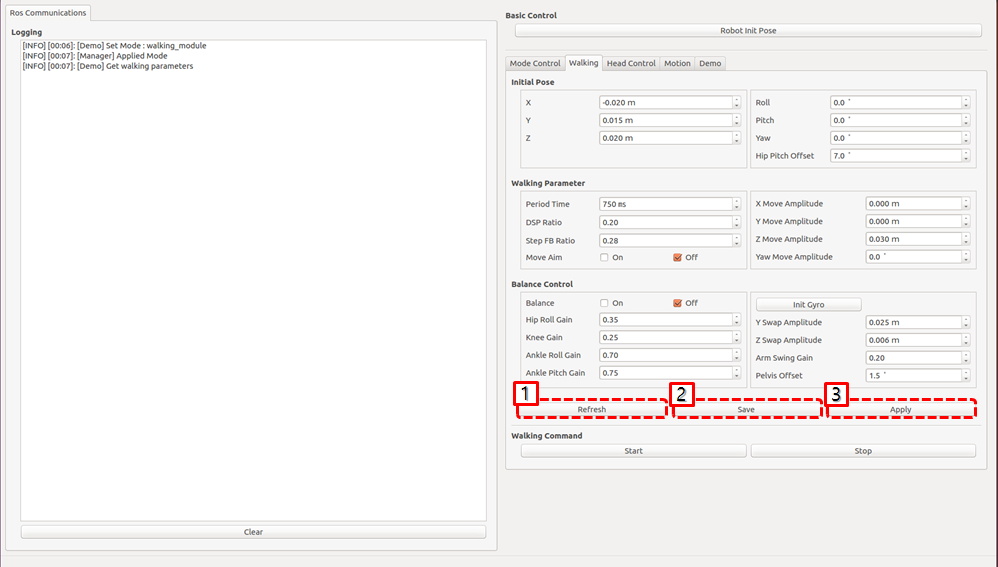Adjust the Pitch value stepper

pyautogui.click(x=966, y=120)
